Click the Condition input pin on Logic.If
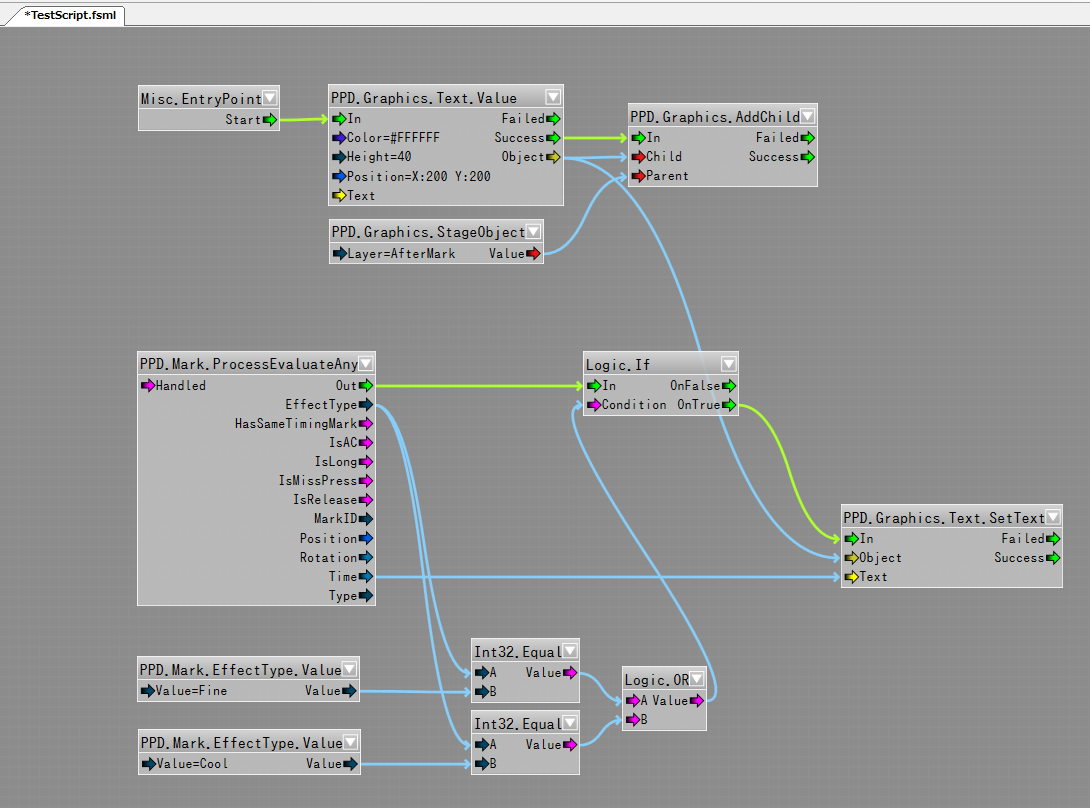1090x808 pixels. click(593, 405)
